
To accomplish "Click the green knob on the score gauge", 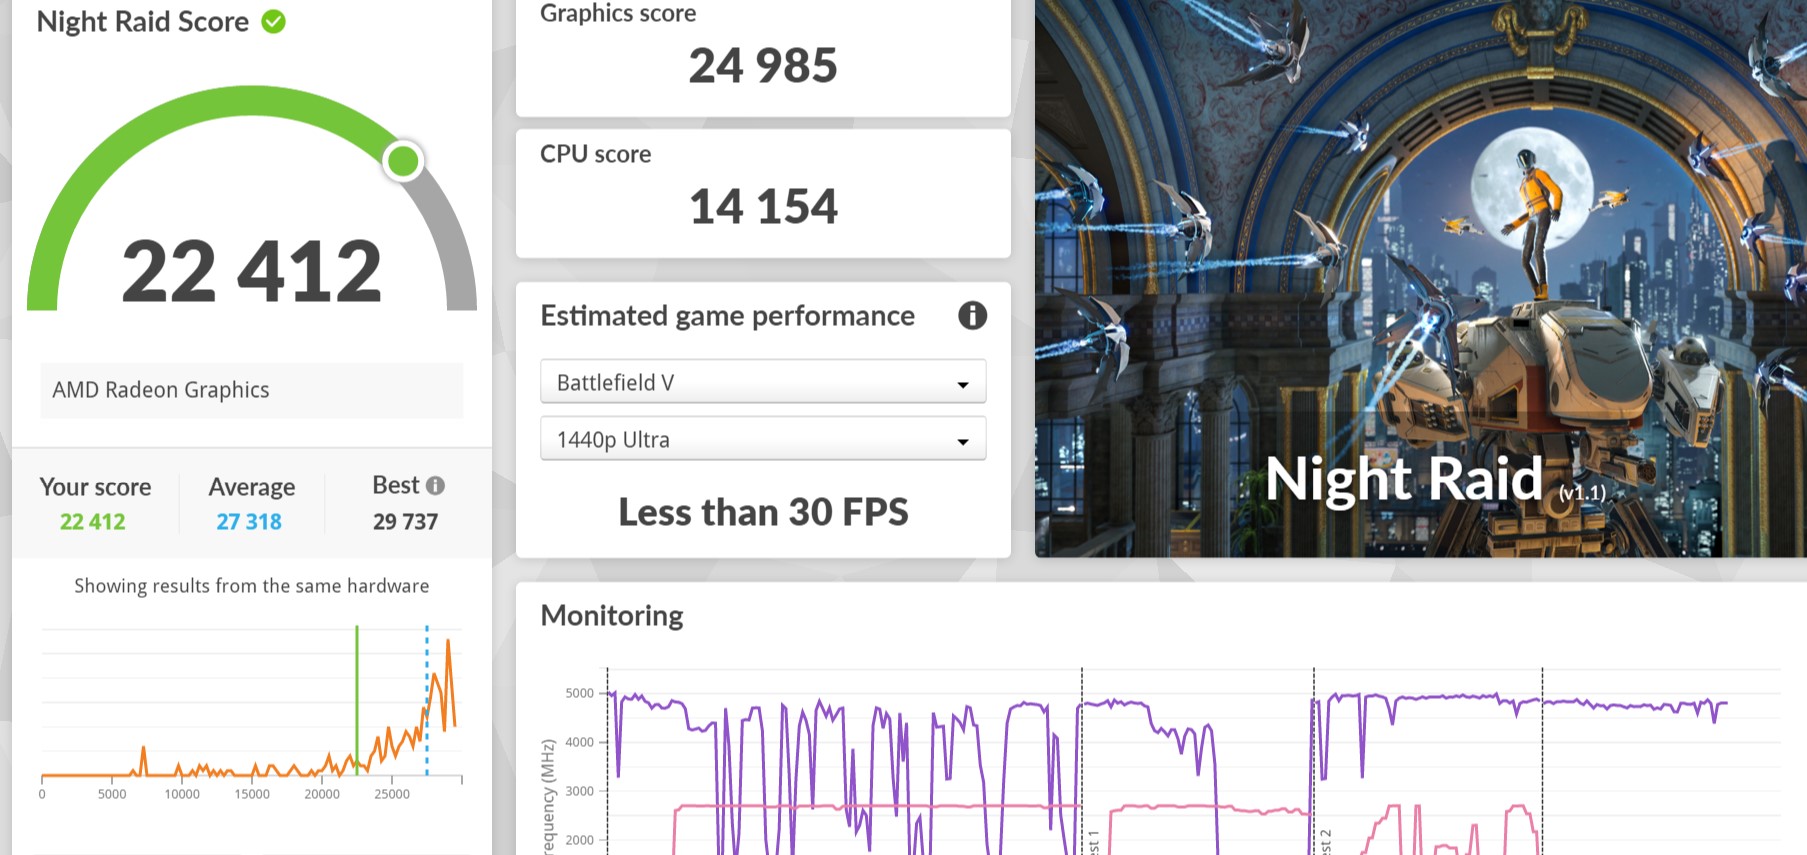I will pyautogui.click(x=403, y=161).
